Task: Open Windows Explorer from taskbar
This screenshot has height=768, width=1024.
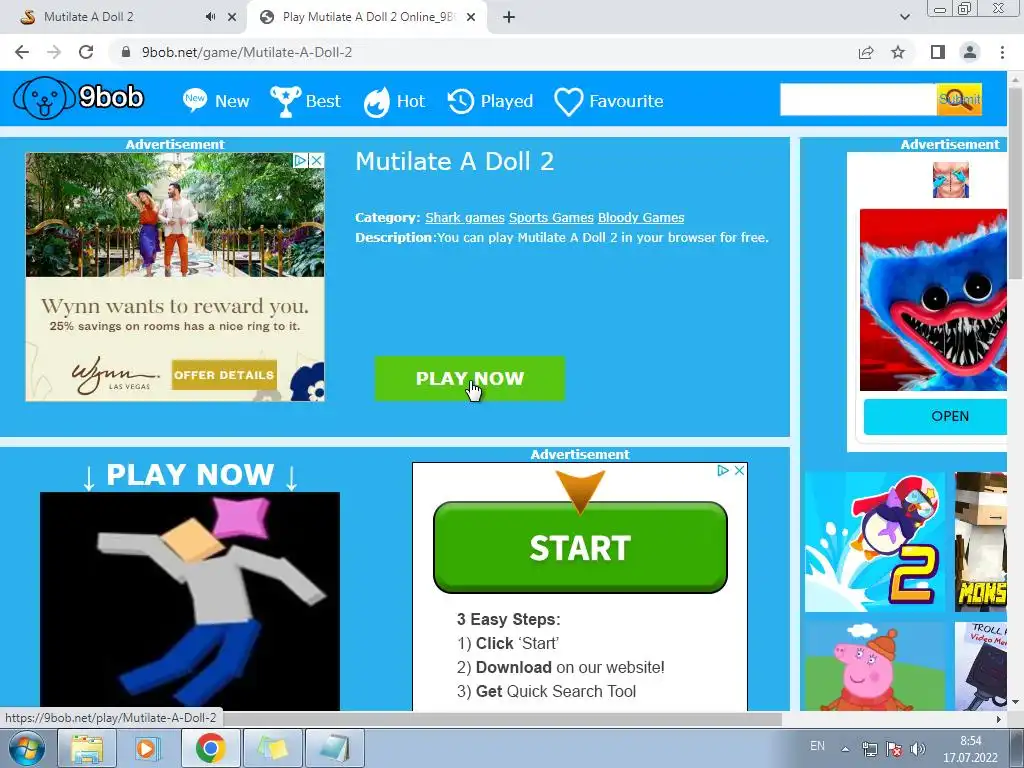Action: 87,748
